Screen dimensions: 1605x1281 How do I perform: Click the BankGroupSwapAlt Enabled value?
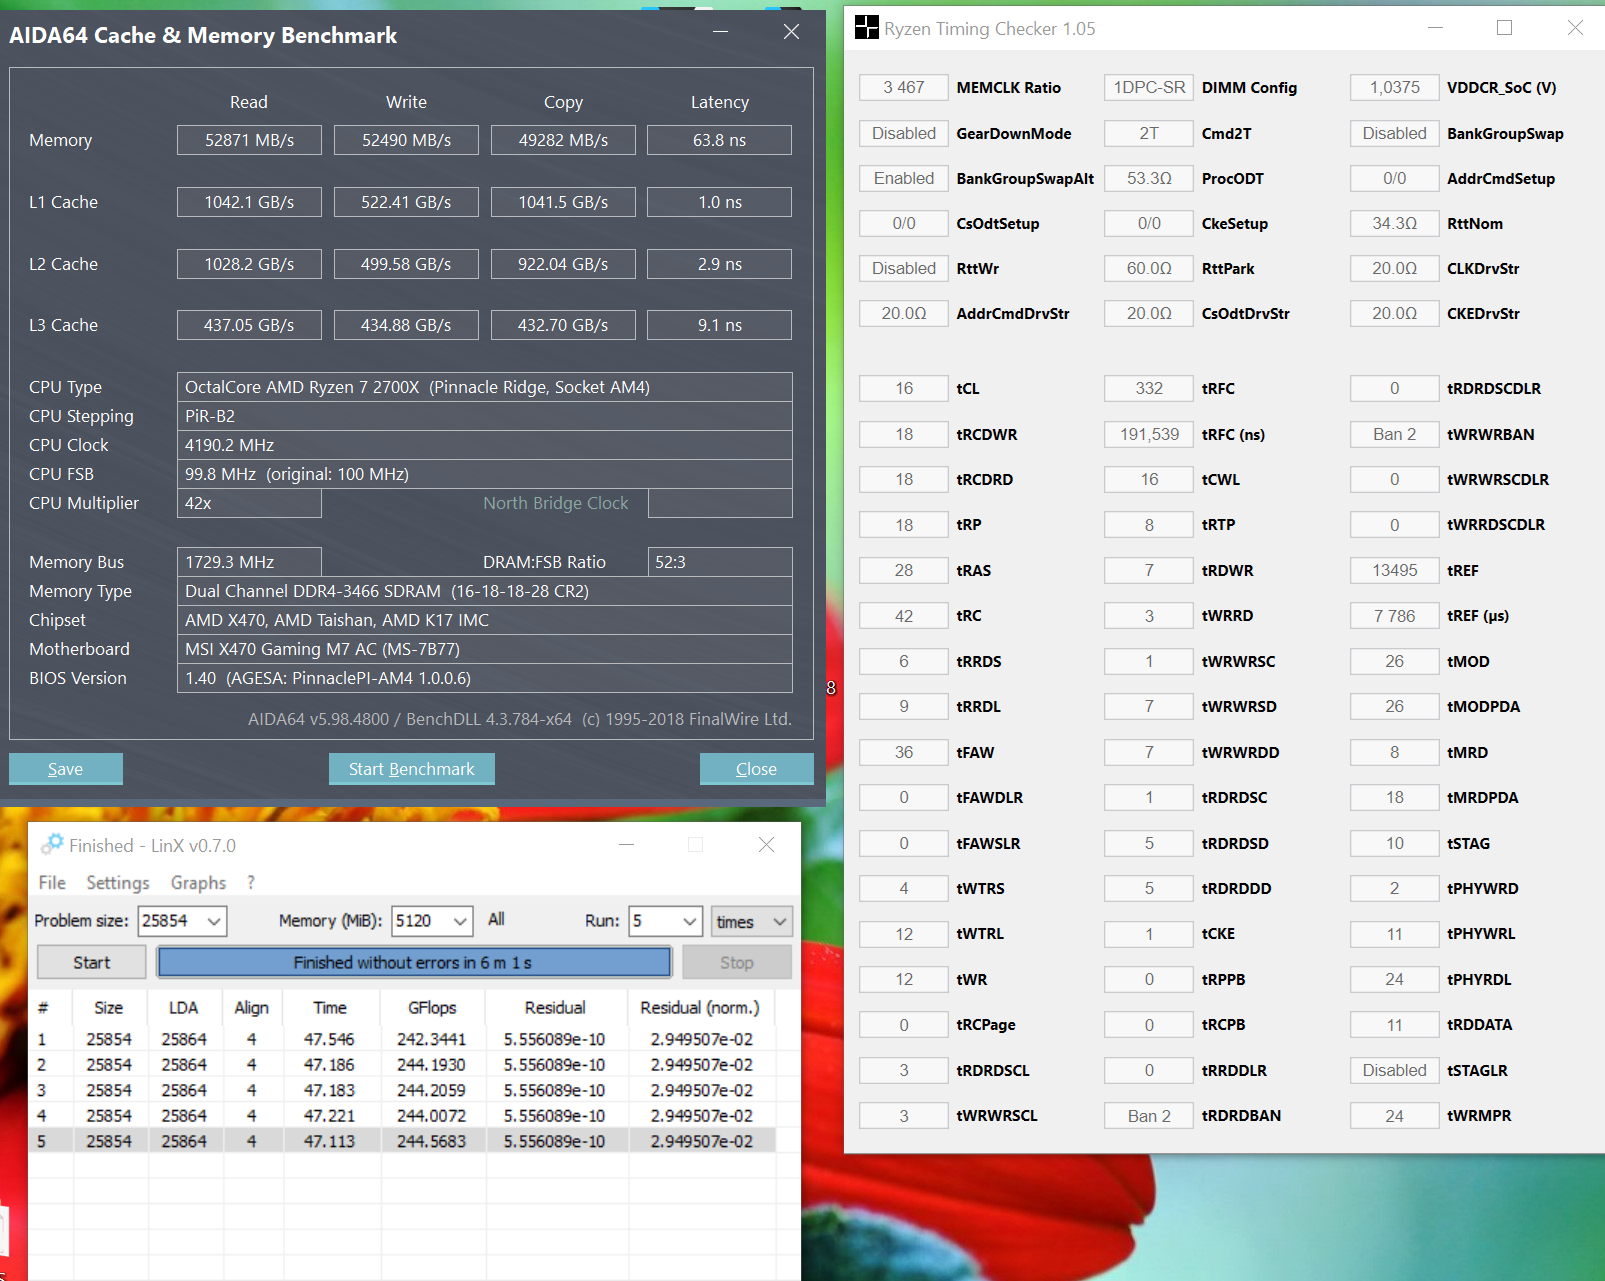(904, 178)
